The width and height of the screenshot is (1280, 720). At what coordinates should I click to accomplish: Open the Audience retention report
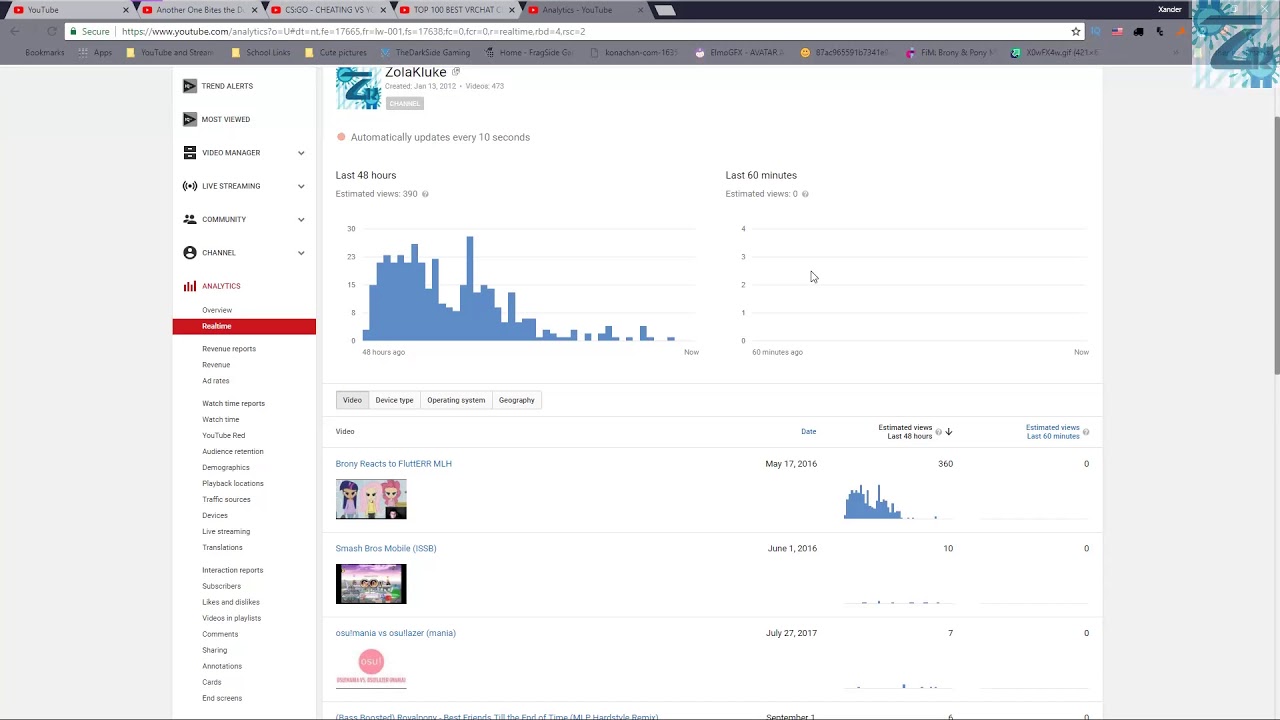(233, 452)
